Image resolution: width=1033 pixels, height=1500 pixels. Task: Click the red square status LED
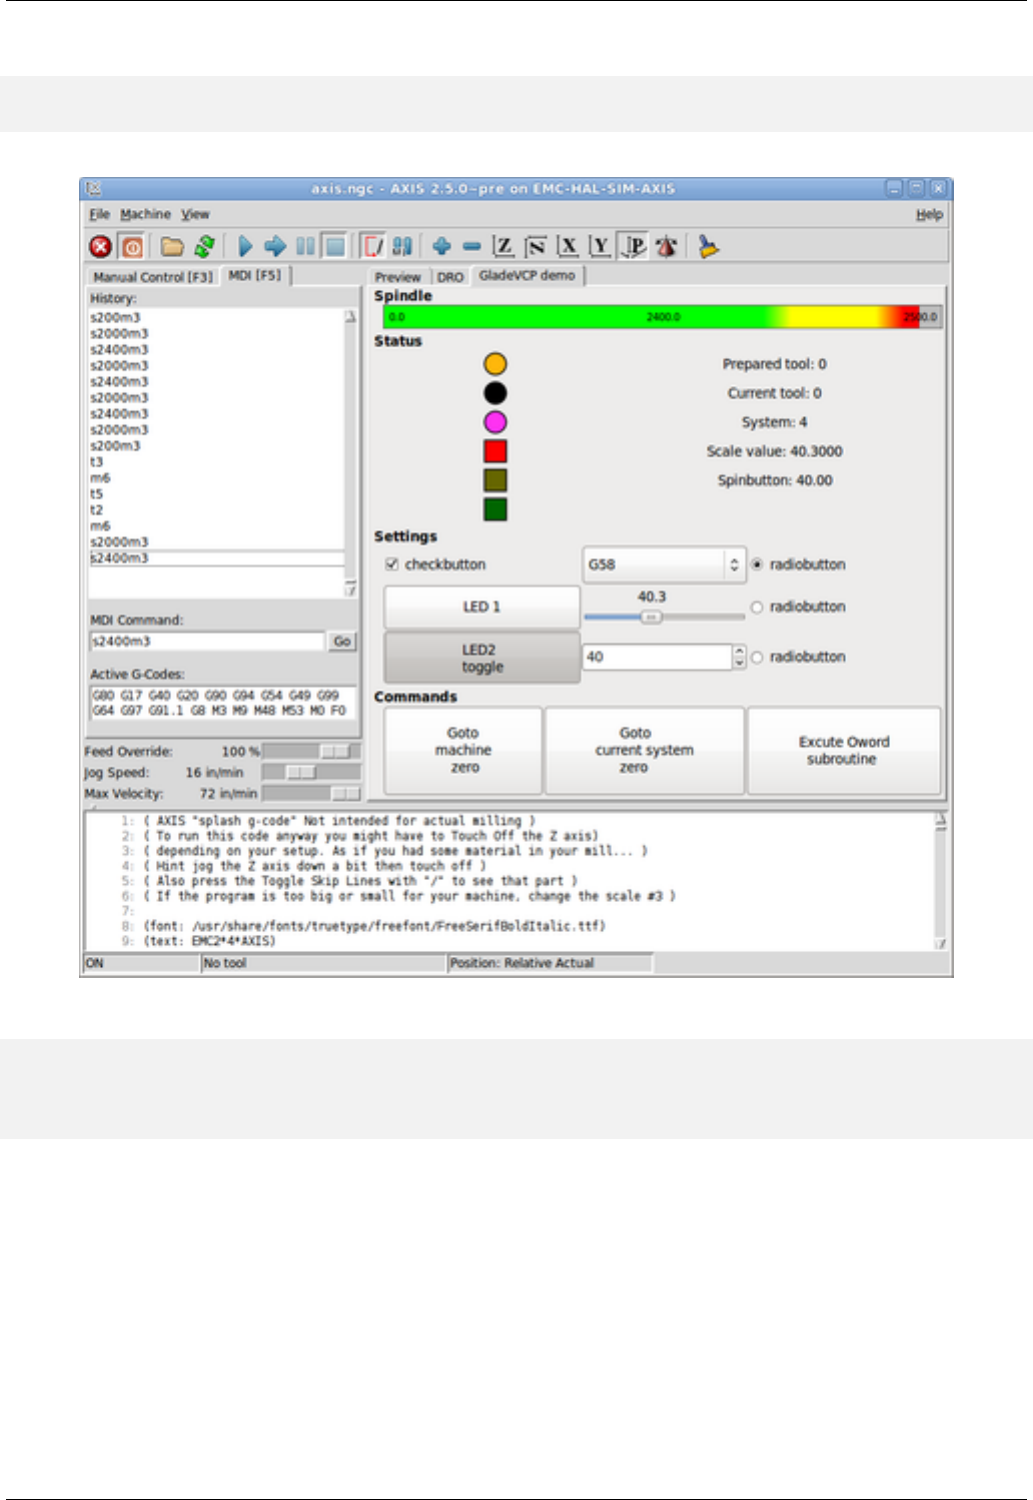(x=495, y=451)
